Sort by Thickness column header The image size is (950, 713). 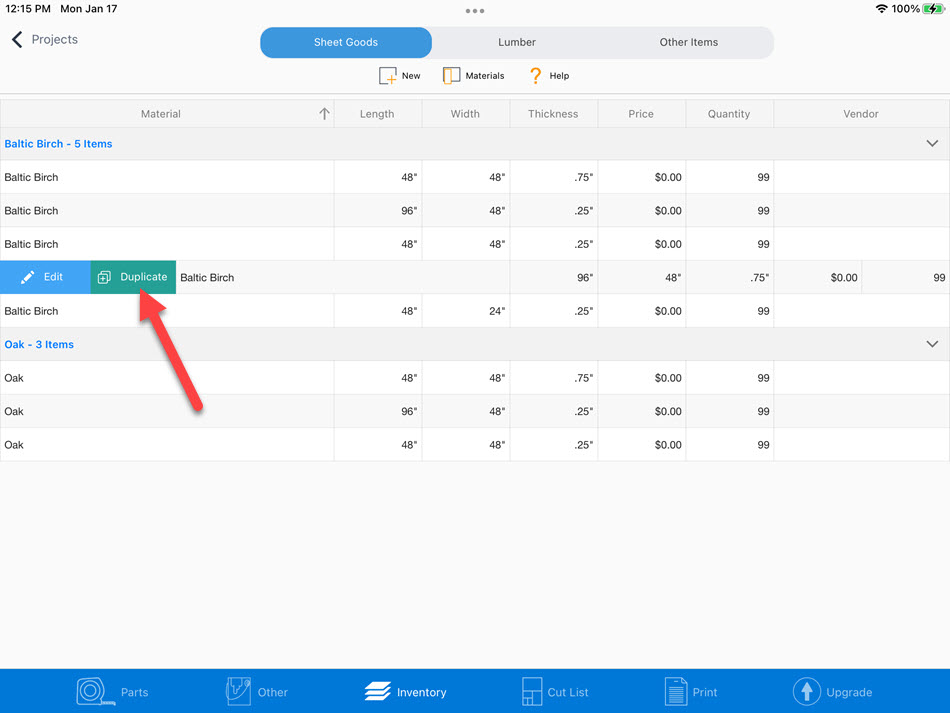pyautogui.click(x=553, y=114)
